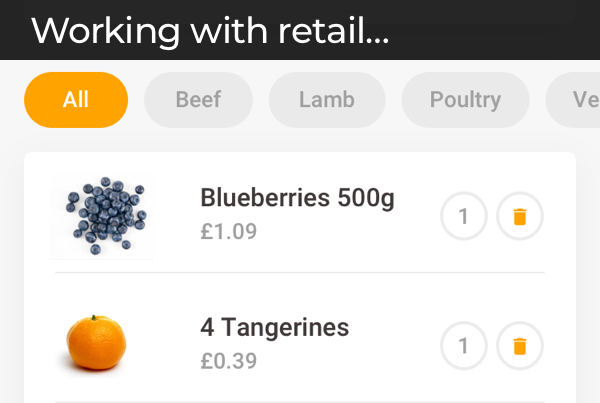Show only Poultry products
This screenshot has width=600, height=403.
(x=465, y=100)
